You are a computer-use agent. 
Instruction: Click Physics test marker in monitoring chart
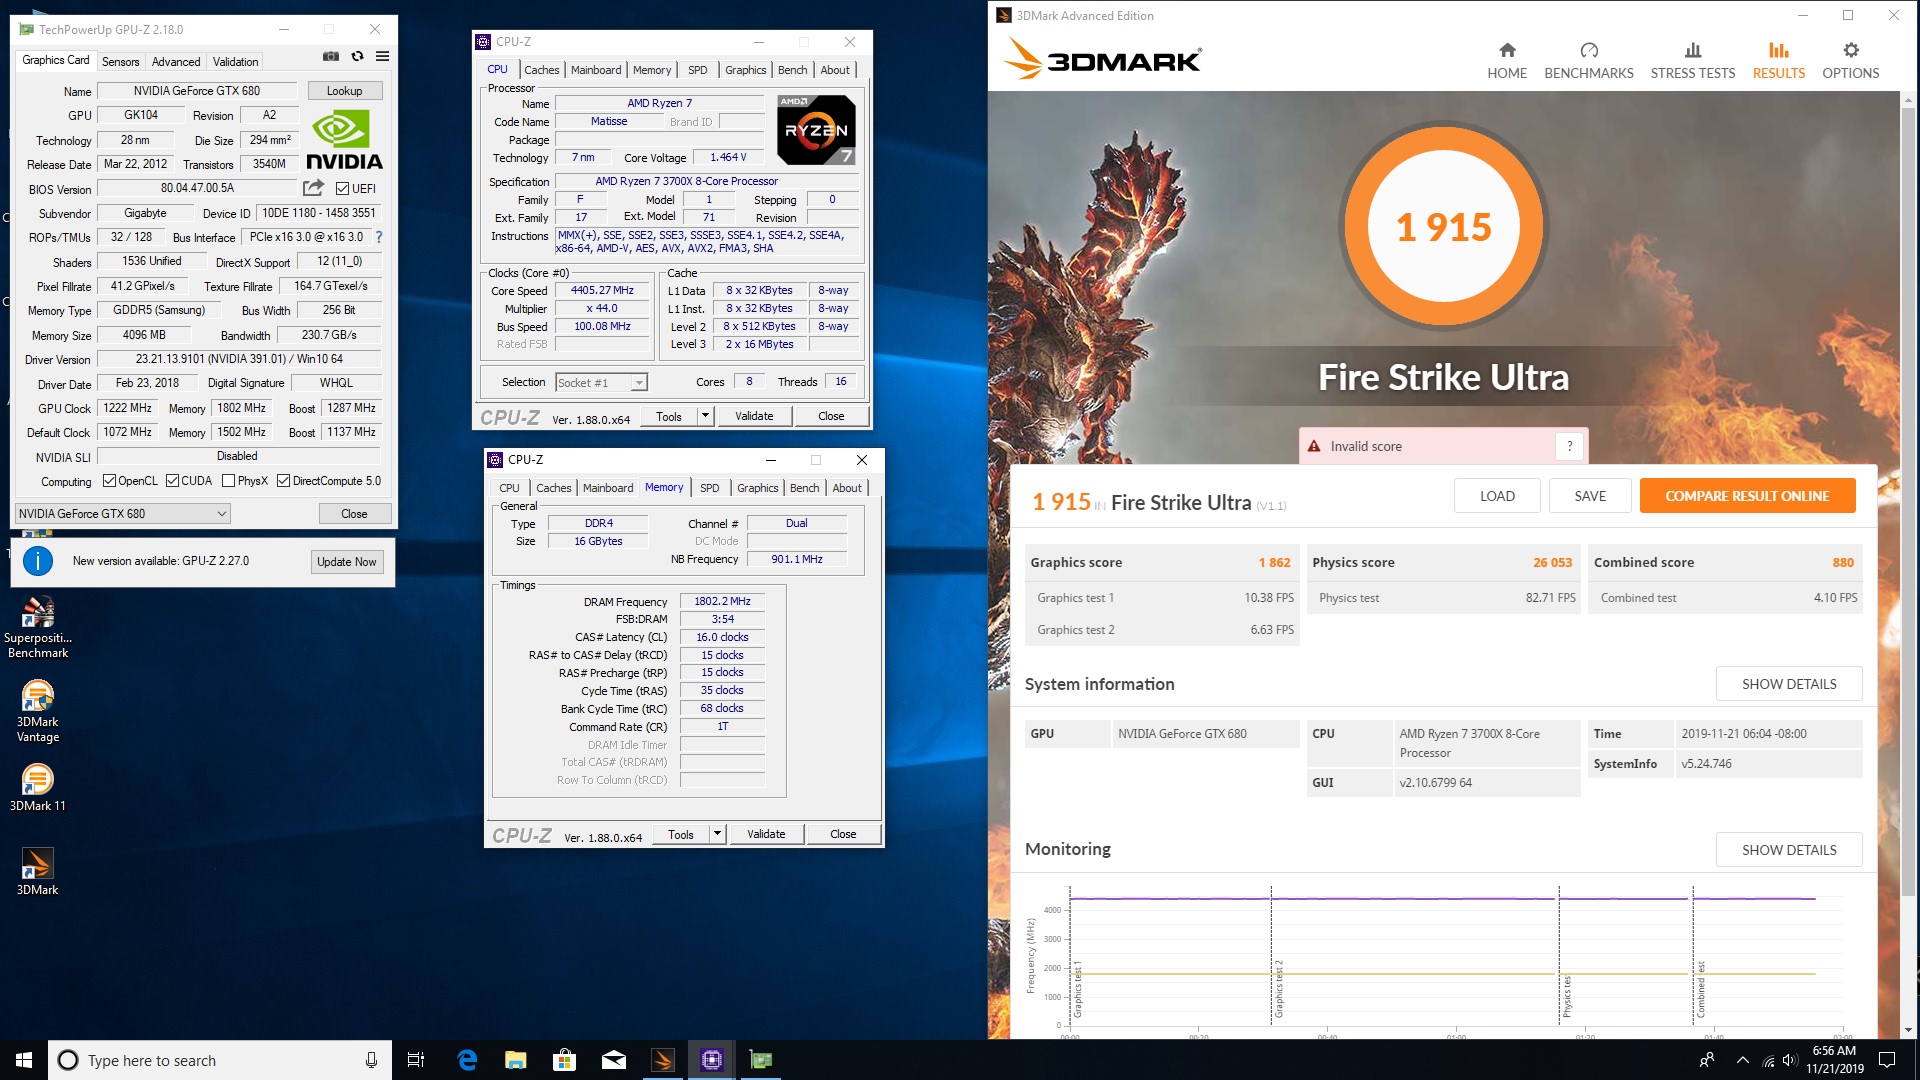(1566, 996)
